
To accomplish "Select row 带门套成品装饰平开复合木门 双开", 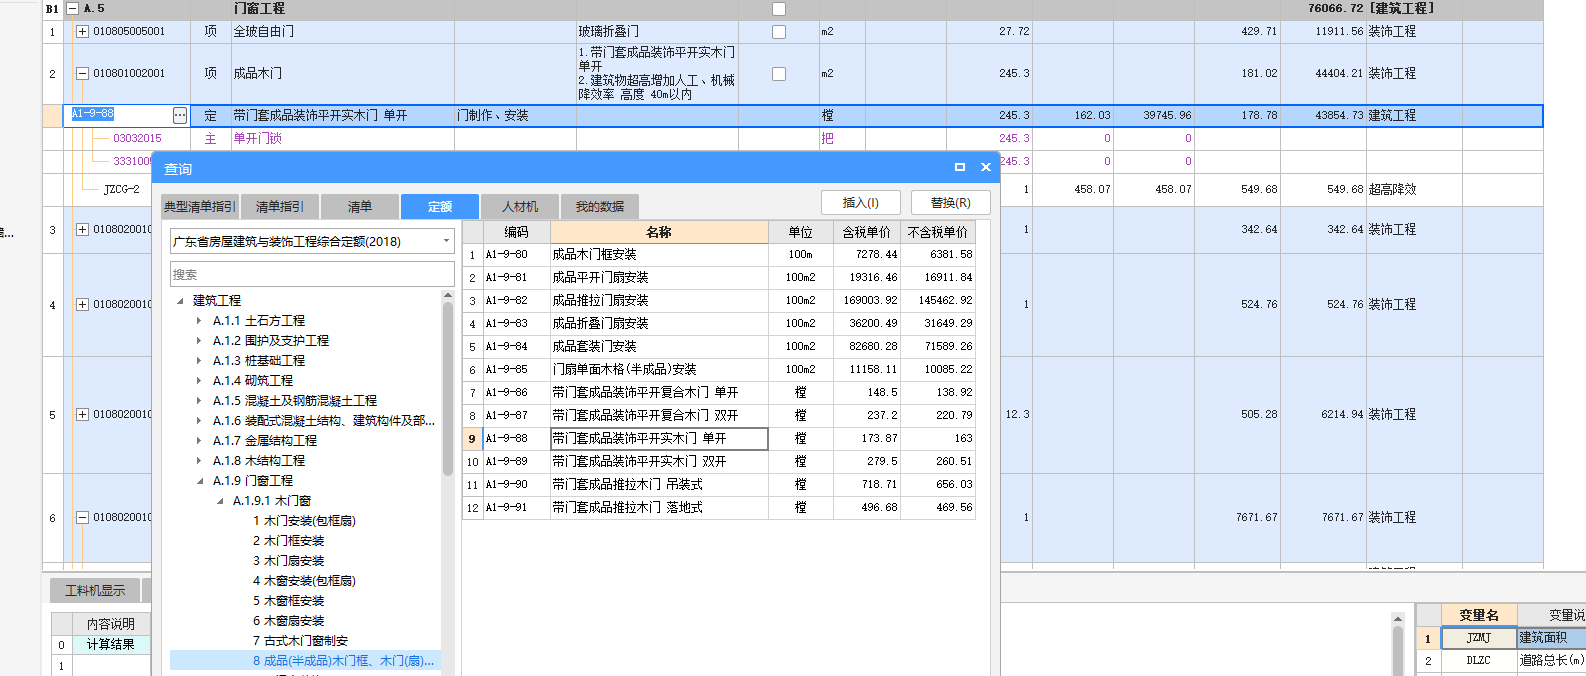I will (719, 416).
